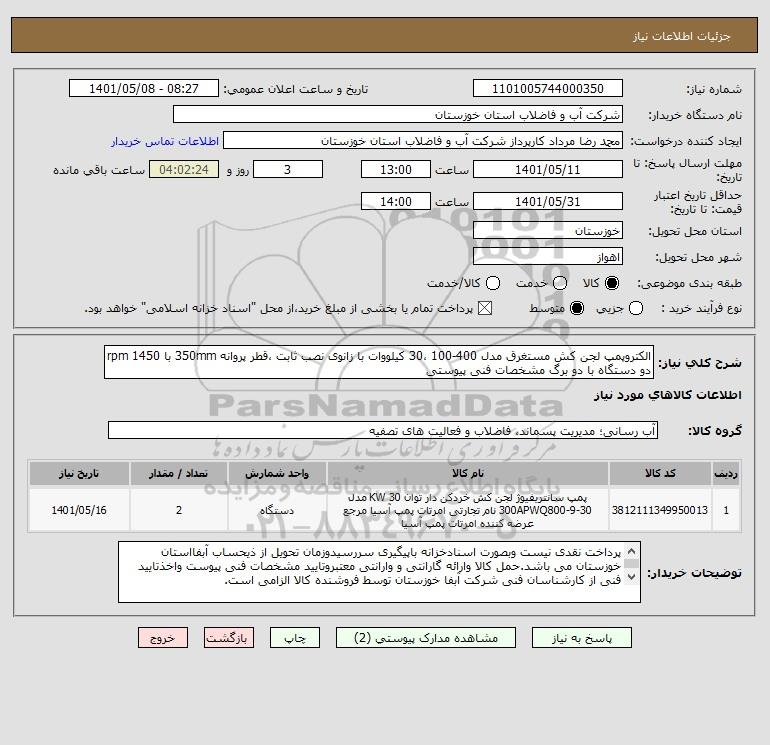Image resolution: width=770 pixels, height=745 pixels.
Task: Click the ردیف column header
Action: coord(726,473)
